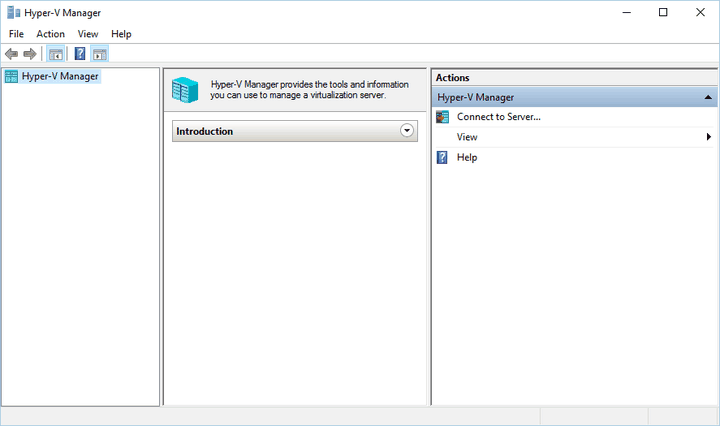Click the Help icon in Actions pane

pyautogui.click(x=442, y=157)
